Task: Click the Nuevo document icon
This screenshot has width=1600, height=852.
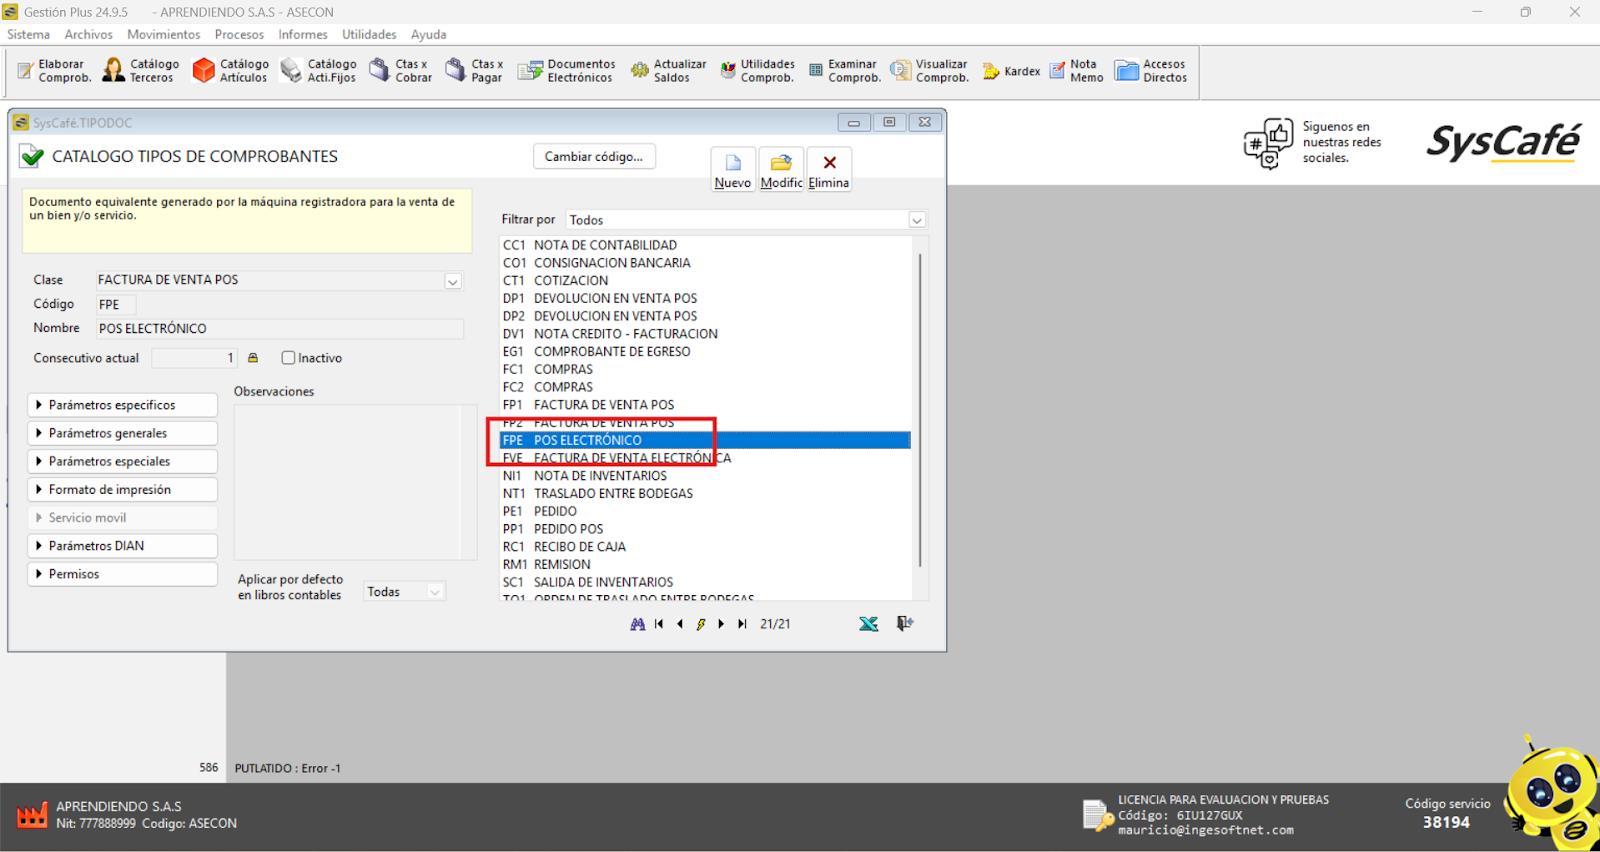Action: (x=733, y=164)
